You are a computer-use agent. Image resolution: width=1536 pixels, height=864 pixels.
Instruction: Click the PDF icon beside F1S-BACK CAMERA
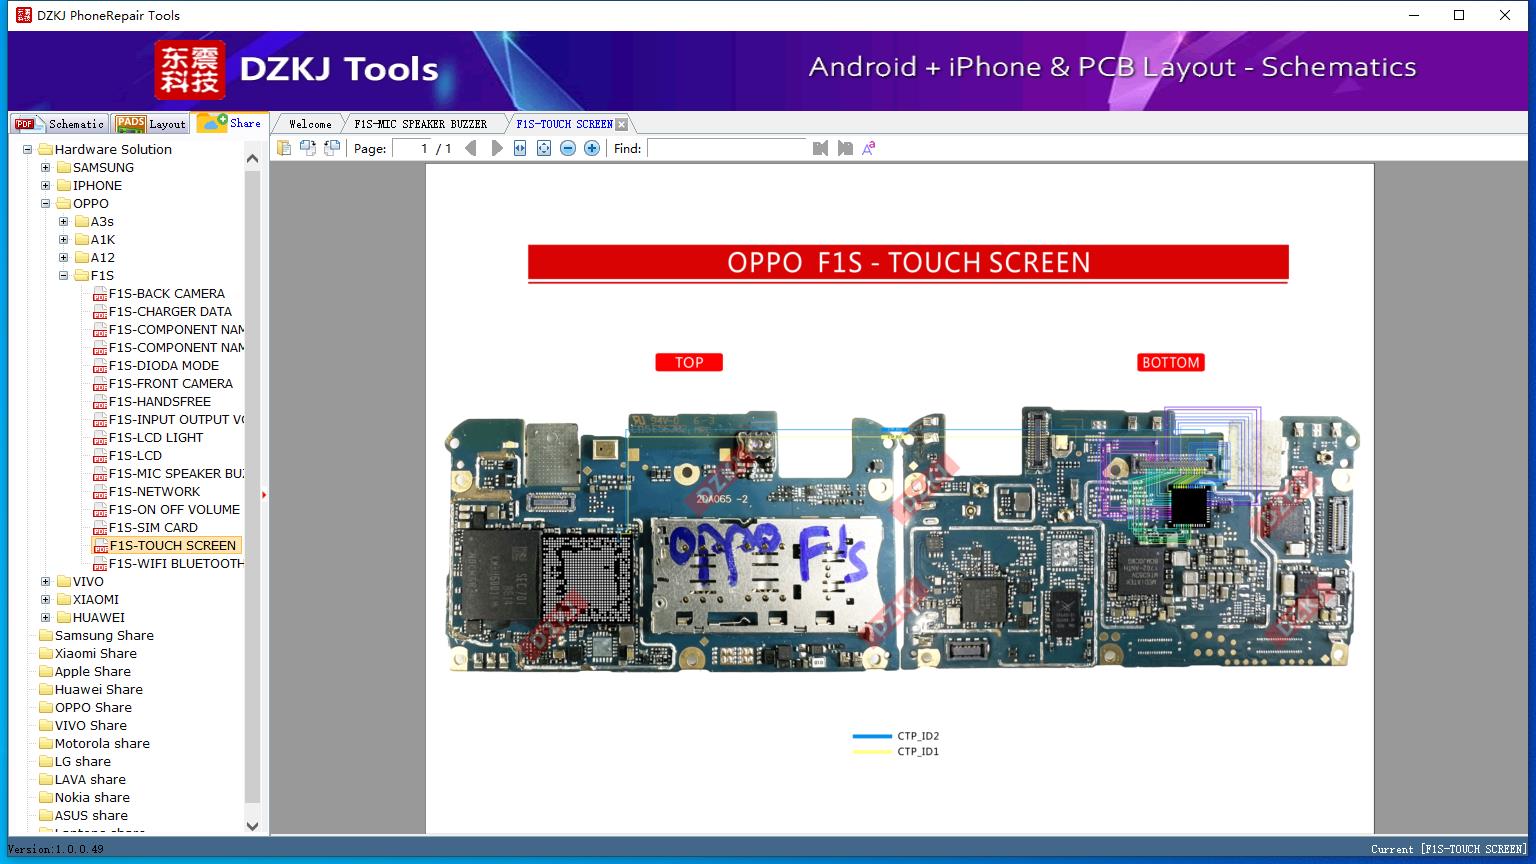(x=100, y=294)
